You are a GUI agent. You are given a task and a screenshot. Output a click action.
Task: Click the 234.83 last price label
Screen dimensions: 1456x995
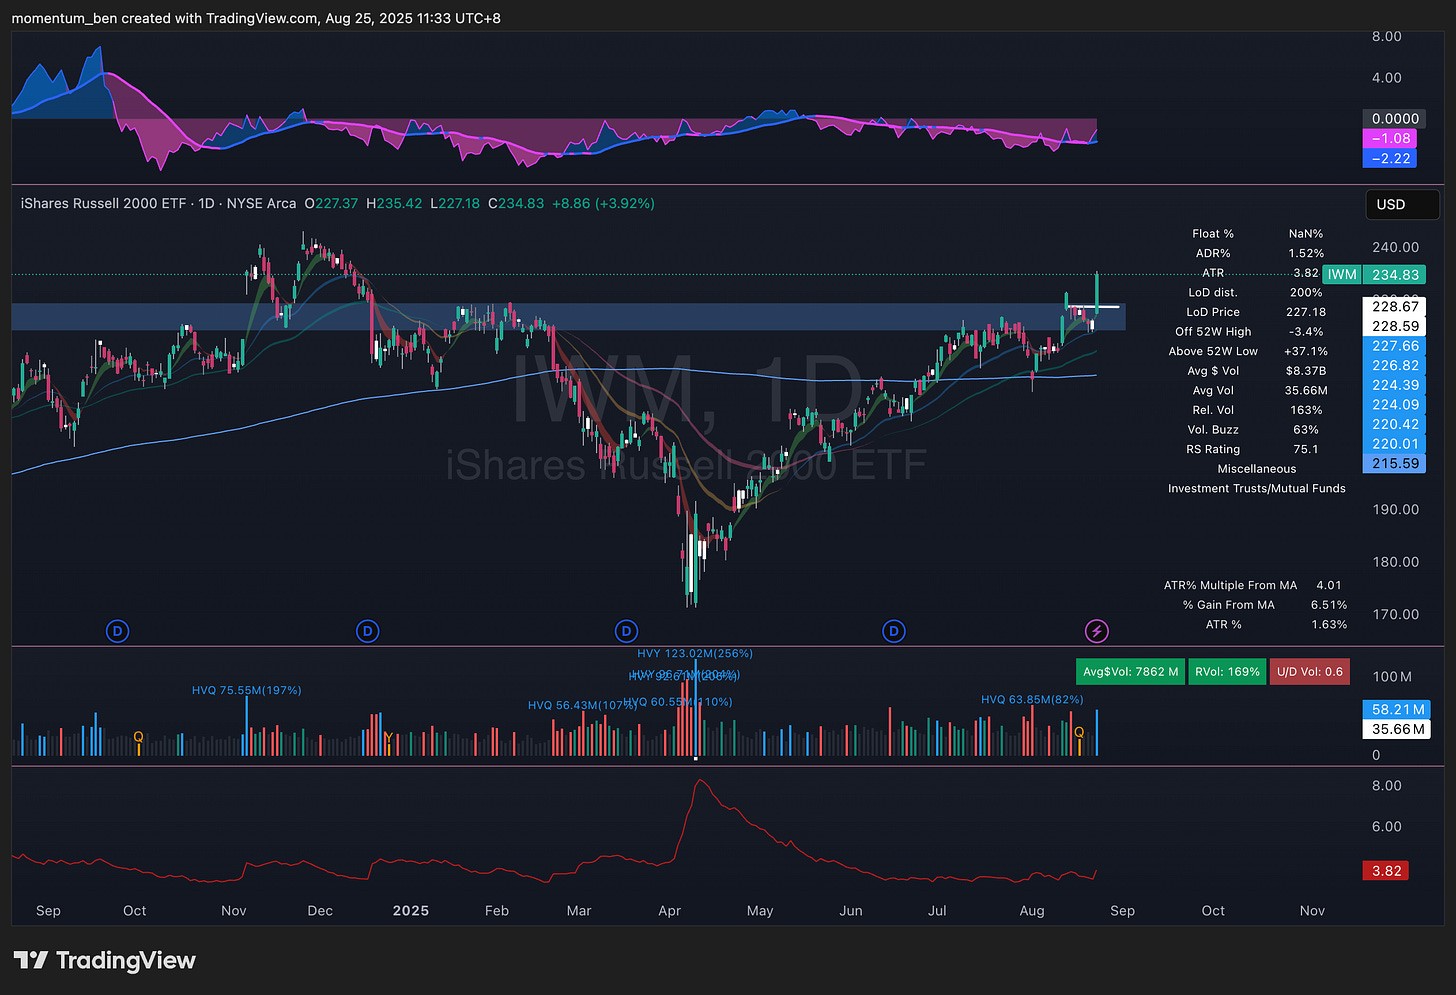click(1395, 274)
